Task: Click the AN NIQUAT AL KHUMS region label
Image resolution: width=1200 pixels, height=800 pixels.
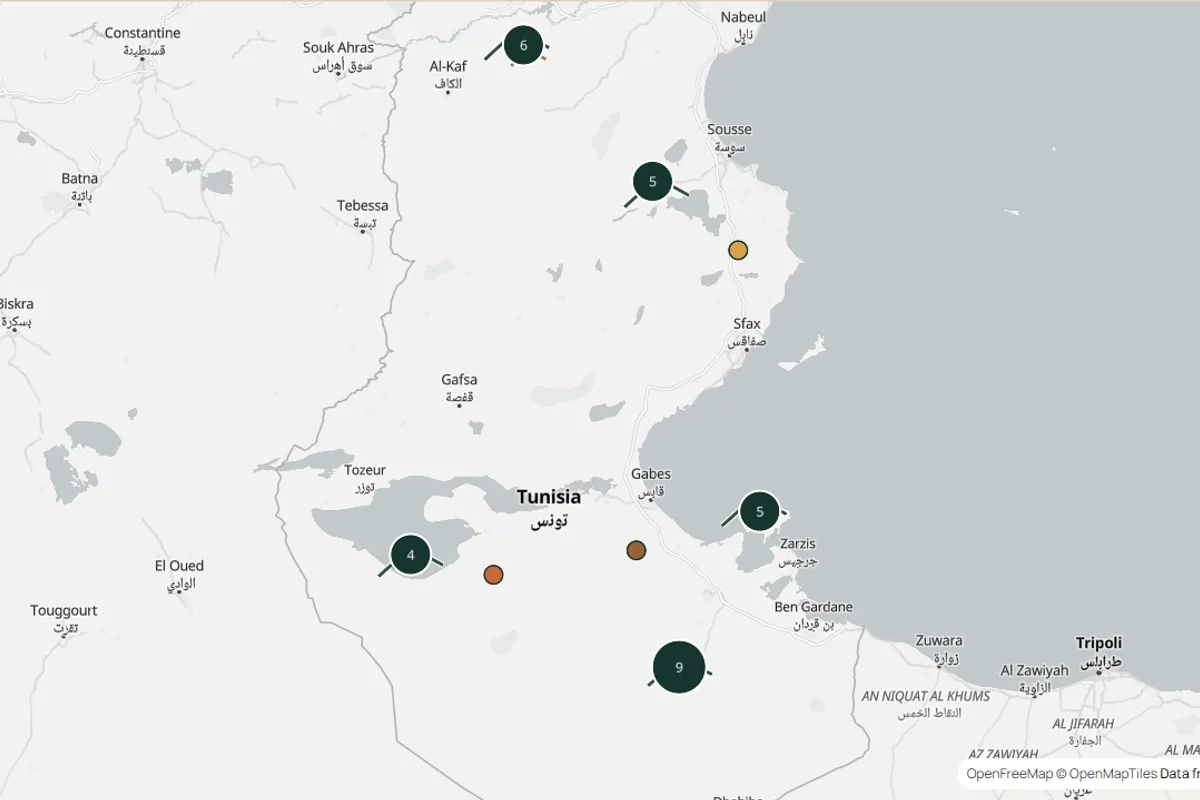Action: tap(926, 704)
